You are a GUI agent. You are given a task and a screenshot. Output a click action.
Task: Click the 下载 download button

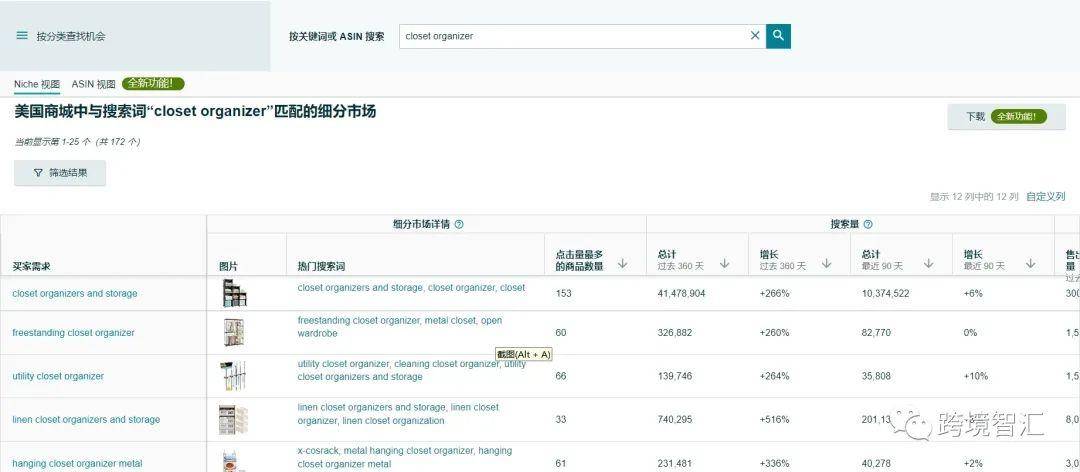pyautogui.click(x=1006, y=116)
